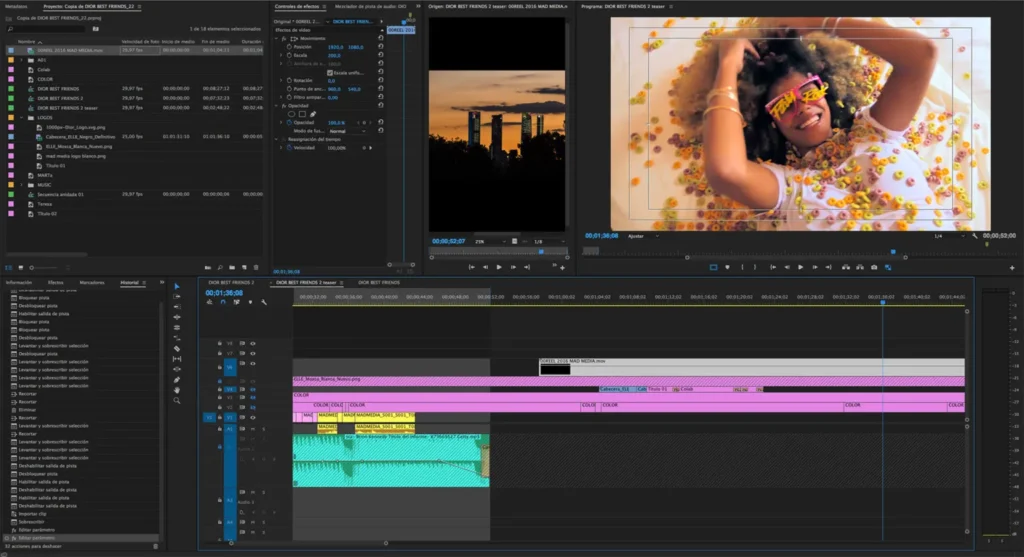Screen dimensions: 1024x557
Task: Toggle Escala uniforme checkbox
Action: [330, 72]
